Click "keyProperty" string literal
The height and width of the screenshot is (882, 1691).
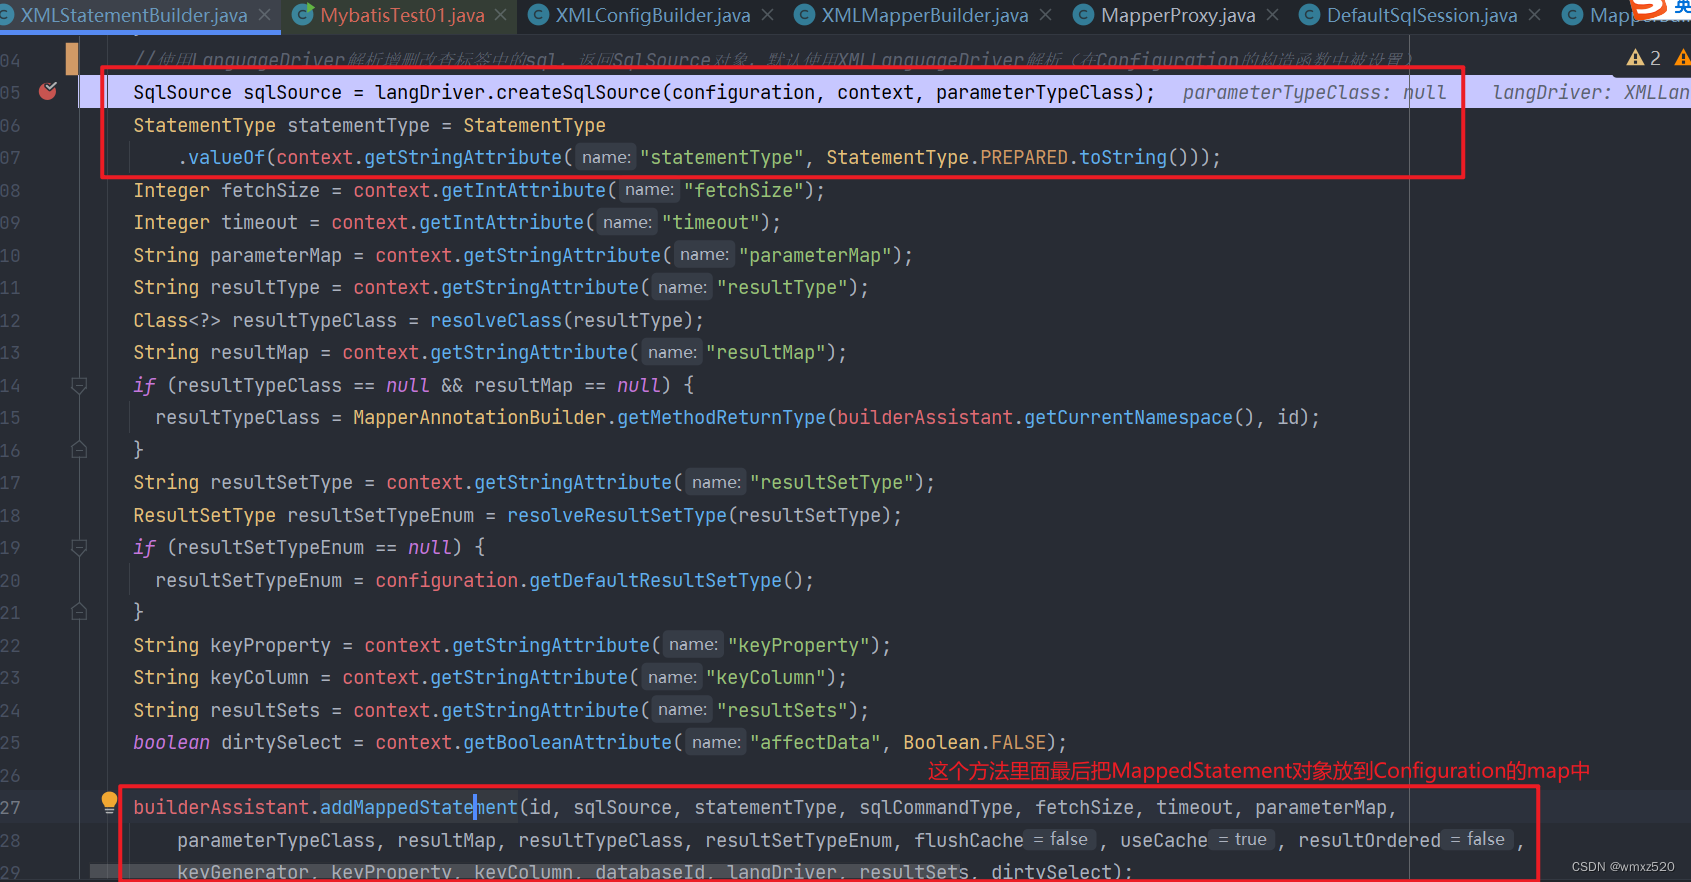[798, 645]
